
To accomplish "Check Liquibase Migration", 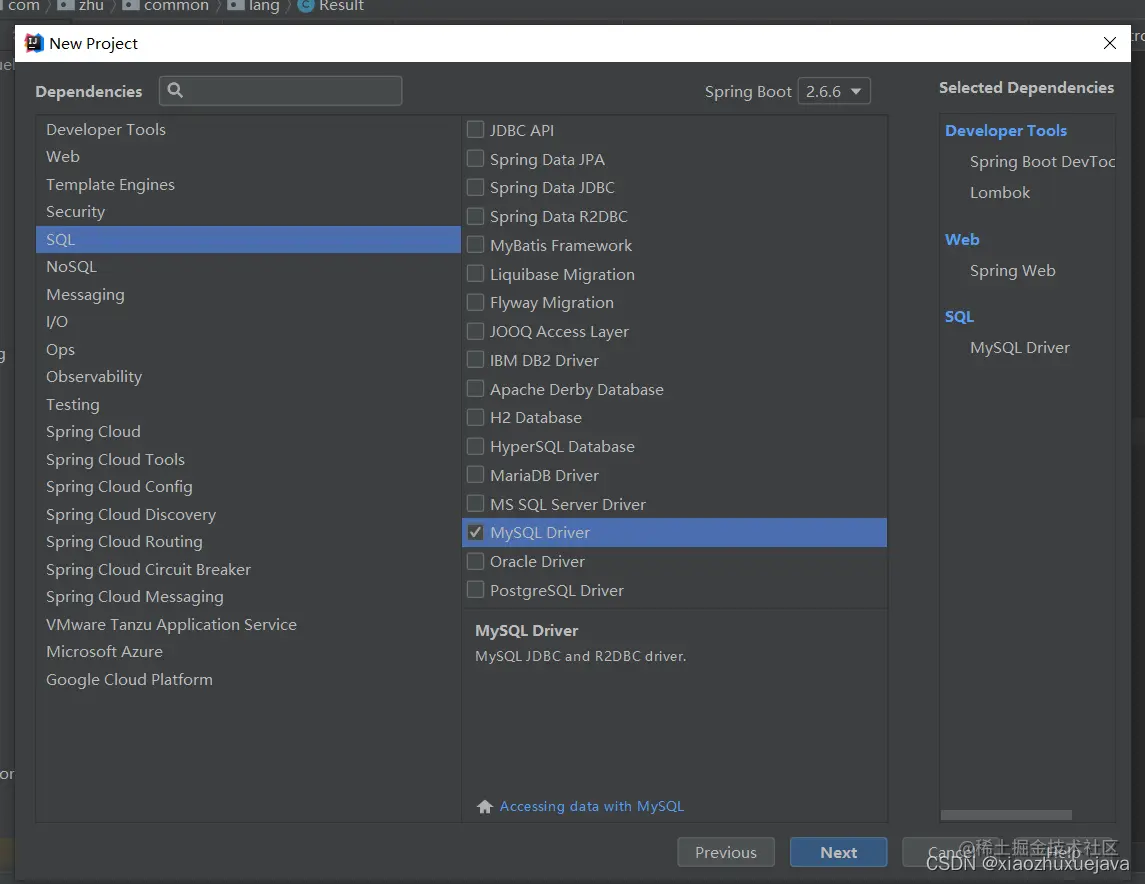I will click(x=475, y=274).
